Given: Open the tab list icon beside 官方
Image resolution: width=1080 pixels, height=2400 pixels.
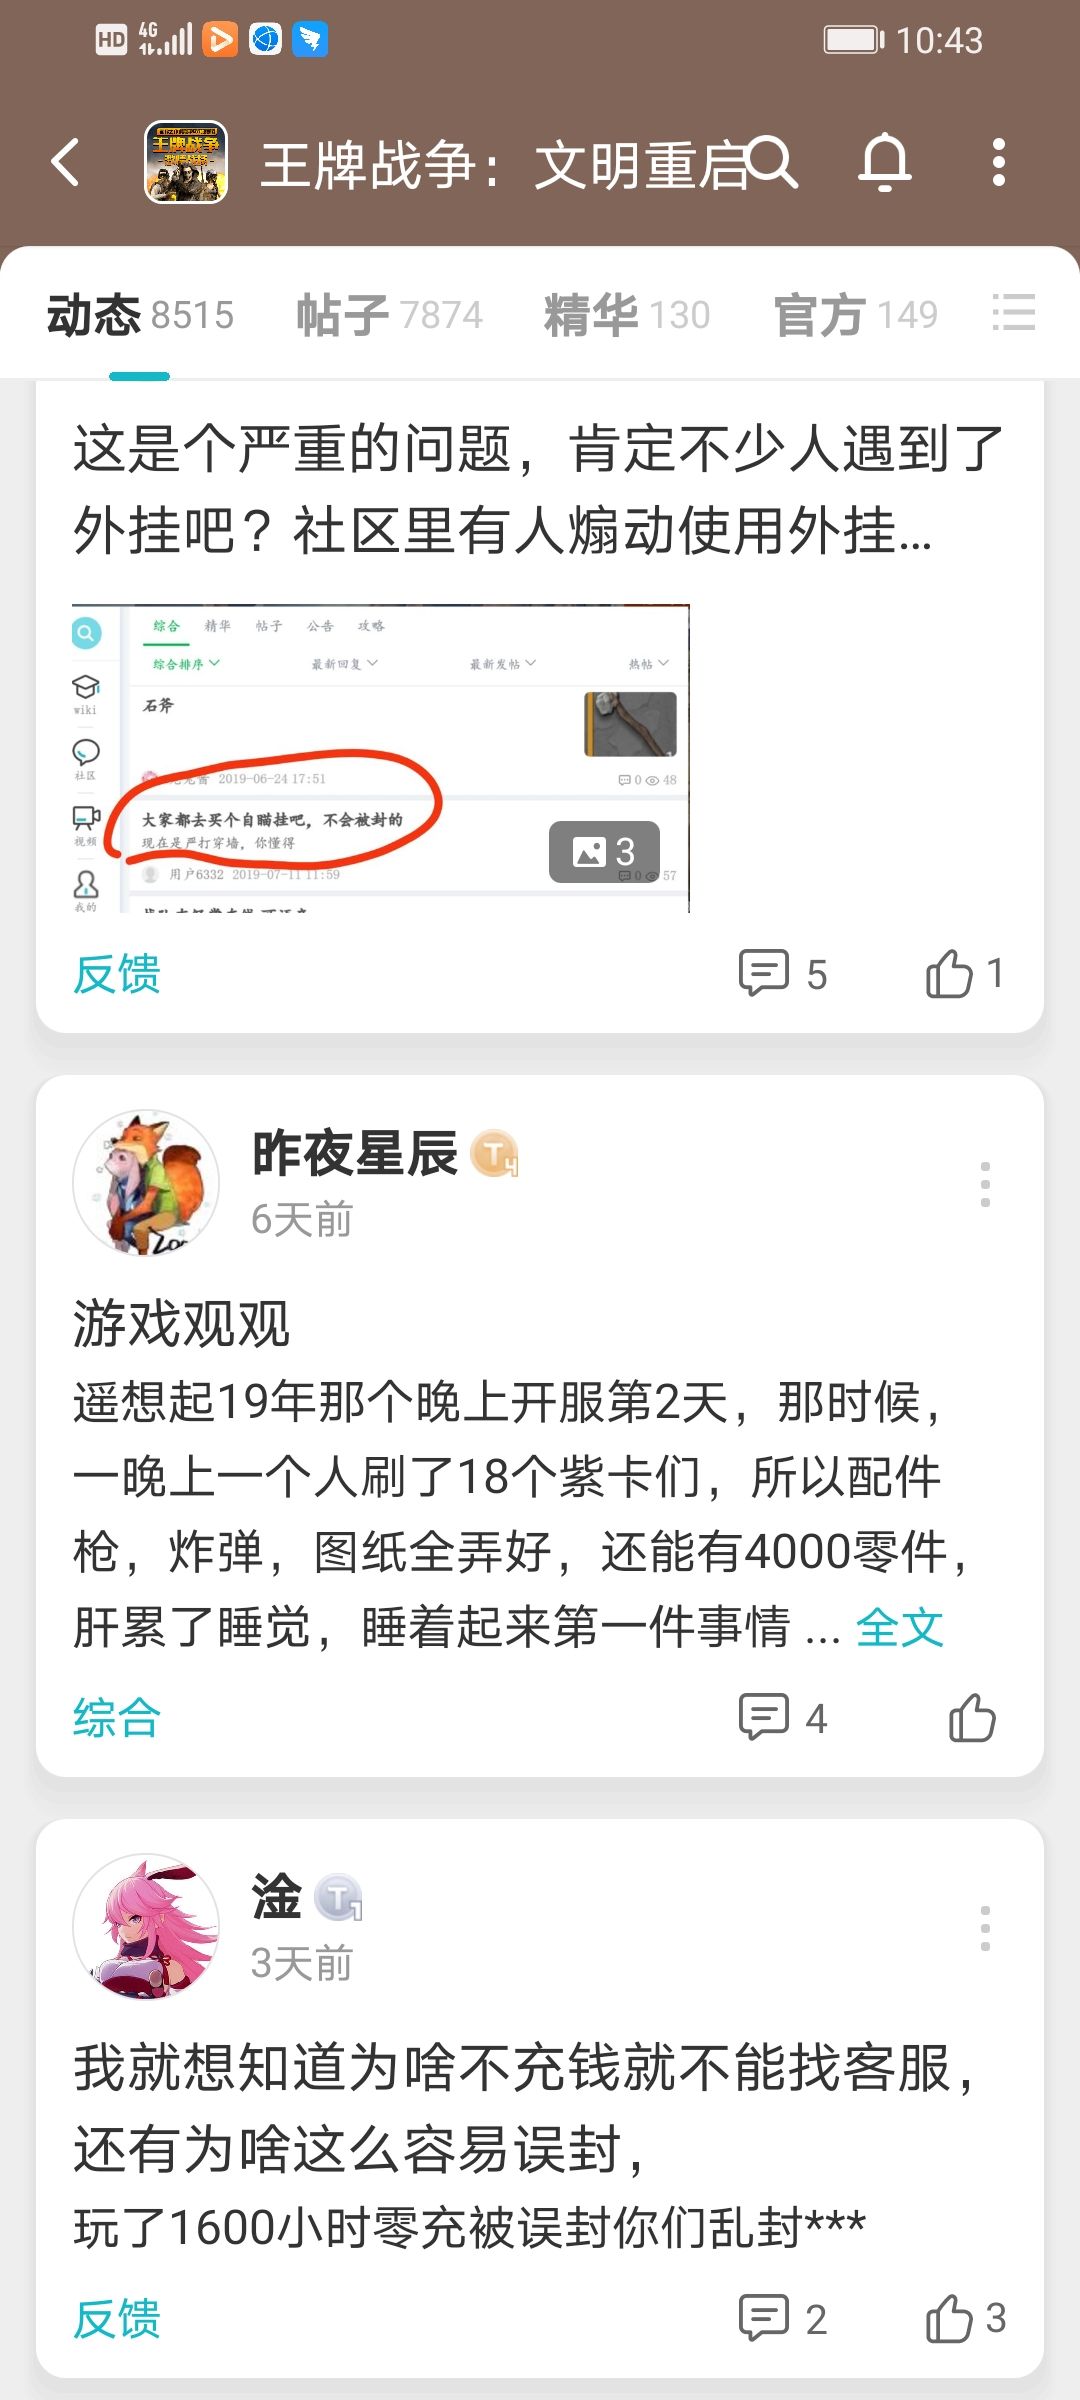Looking at the screenshot, I should click(x=1013, y=313).
